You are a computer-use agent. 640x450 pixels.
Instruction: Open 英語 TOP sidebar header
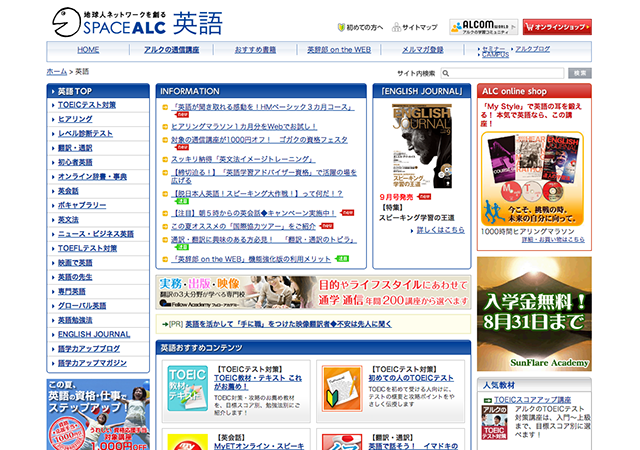tap(98, 91)
